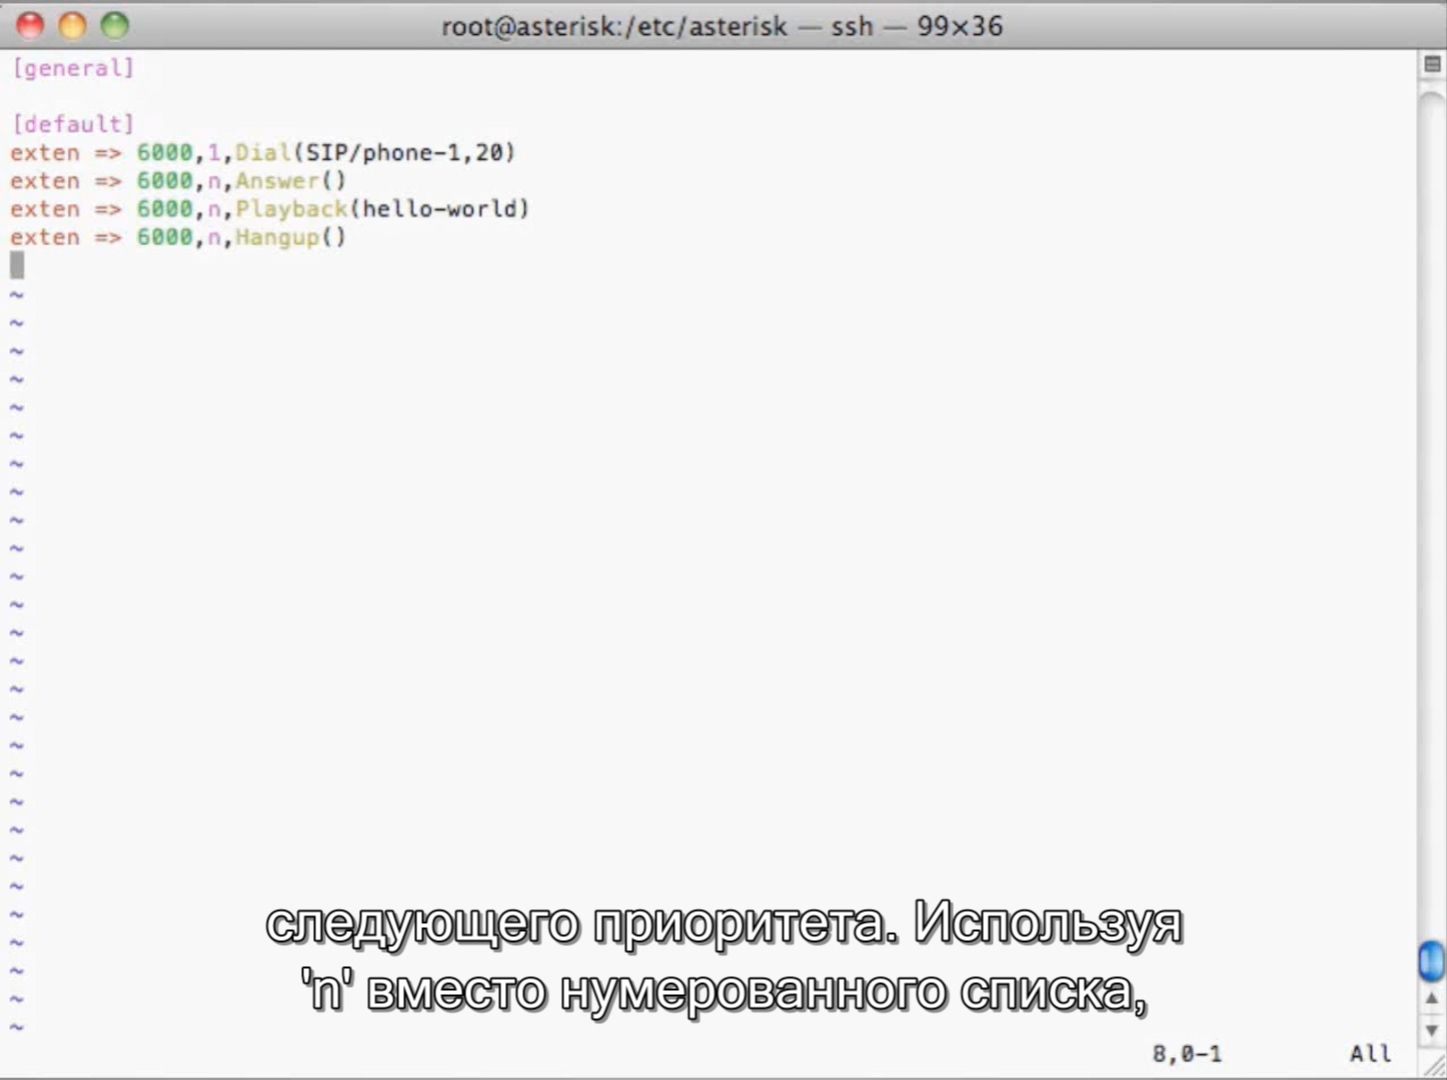Screen dimensions: 1447x1080
Task: Click the gray cursor block below the Hangup line
Action: point(17,265)
